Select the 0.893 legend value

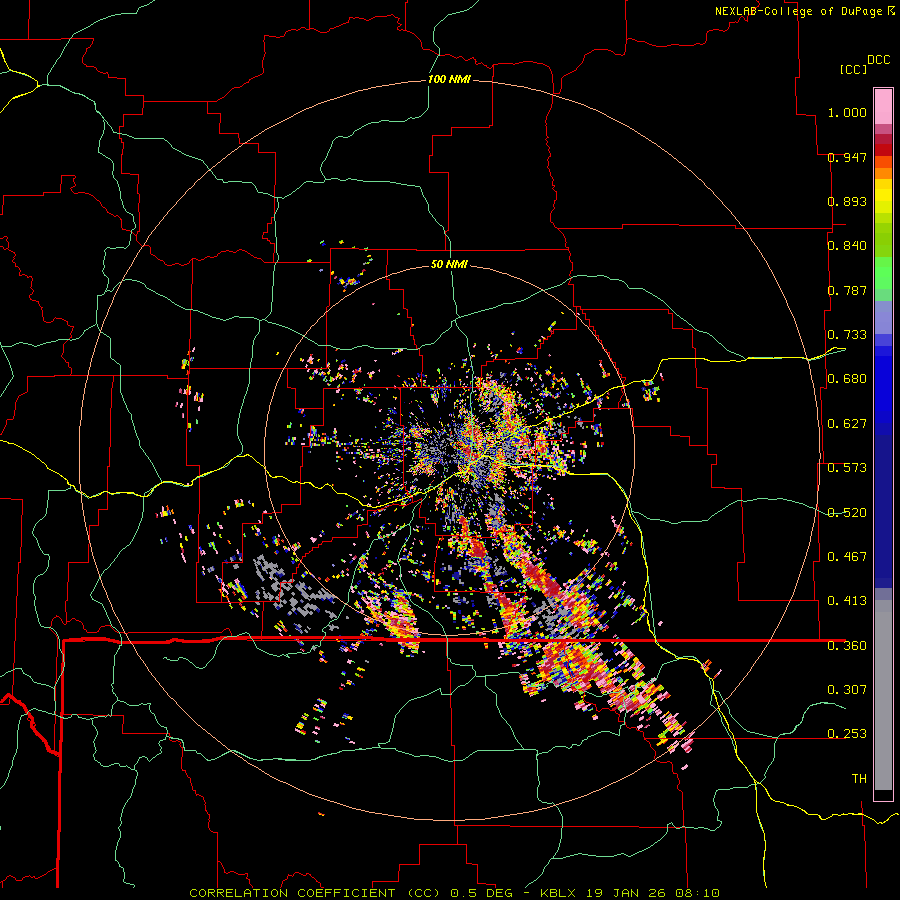pyautogui.click(x=847, y=201)
